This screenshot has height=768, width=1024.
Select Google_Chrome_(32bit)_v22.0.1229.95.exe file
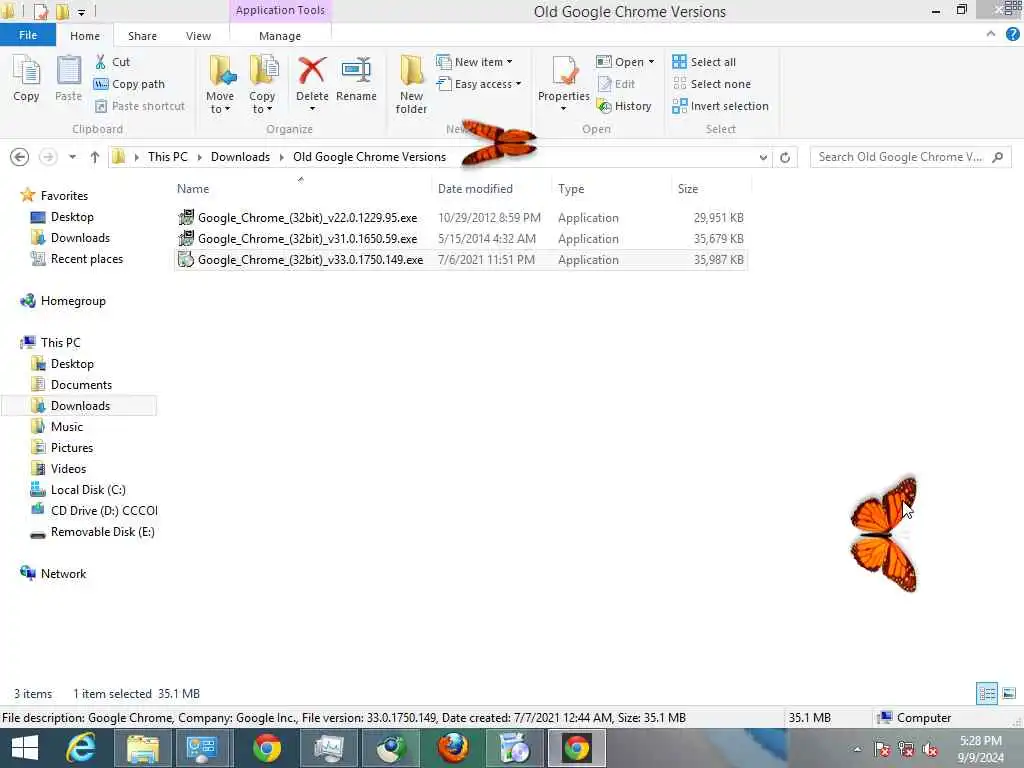point(460,218)
